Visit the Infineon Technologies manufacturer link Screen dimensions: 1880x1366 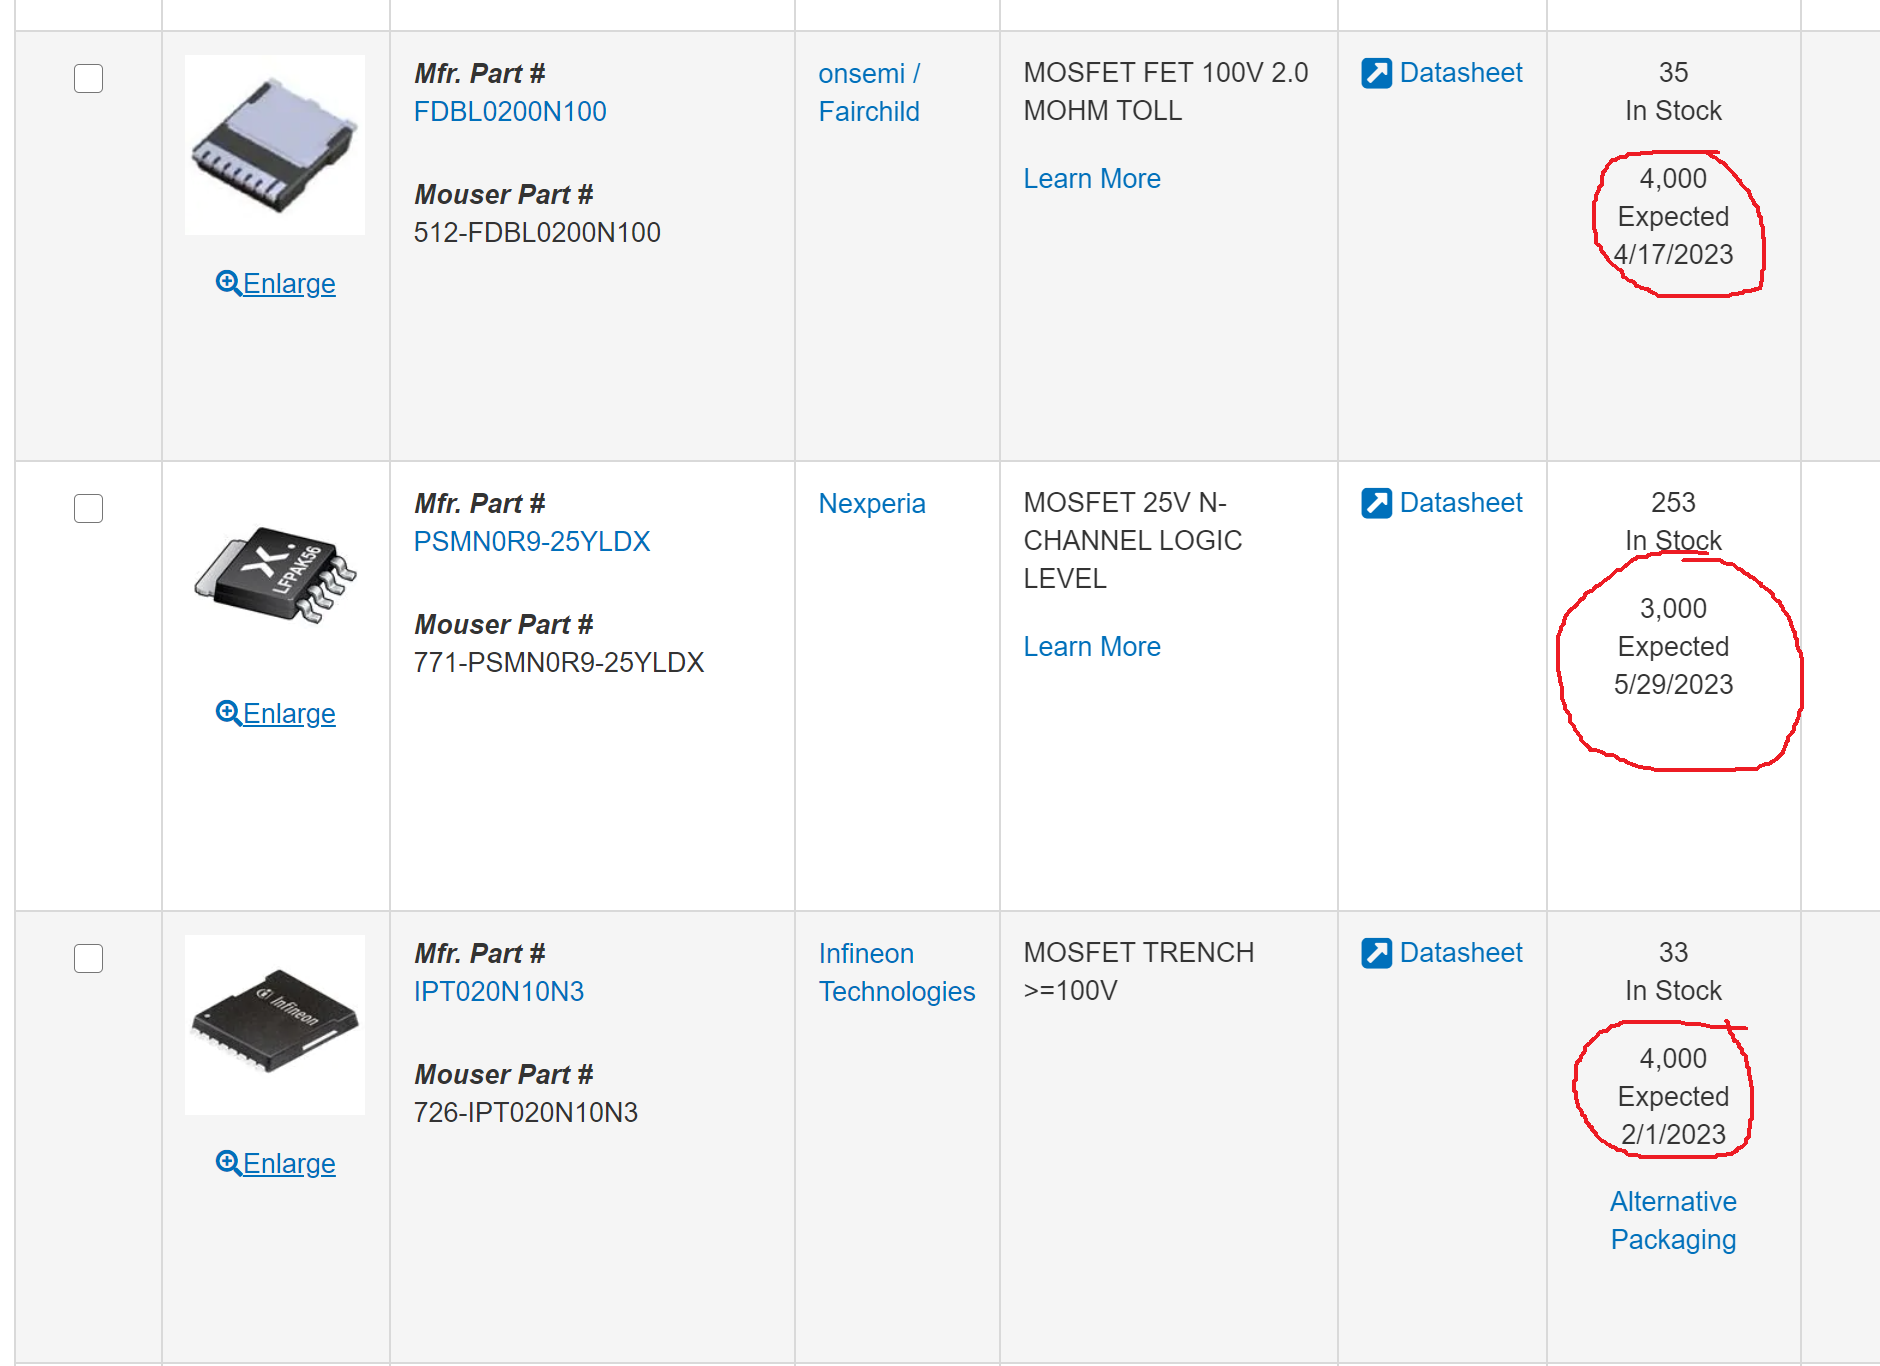coord(896,973)
